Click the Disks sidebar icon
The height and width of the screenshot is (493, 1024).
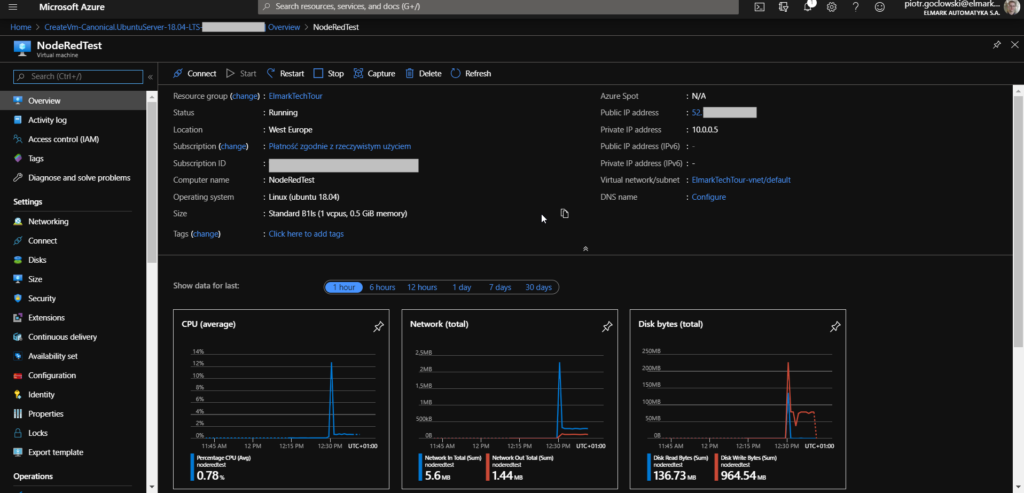coord(18,260)
